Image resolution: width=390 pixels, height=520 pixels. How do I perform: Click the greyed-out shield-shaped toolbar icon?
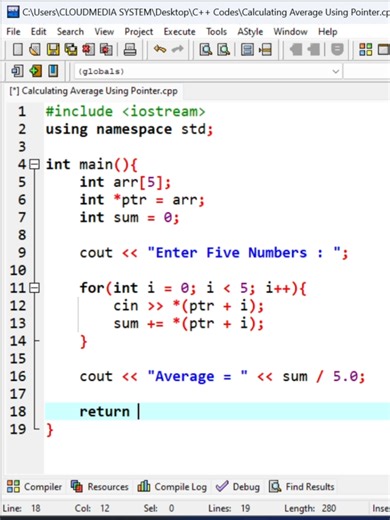[x=337, y=50]
